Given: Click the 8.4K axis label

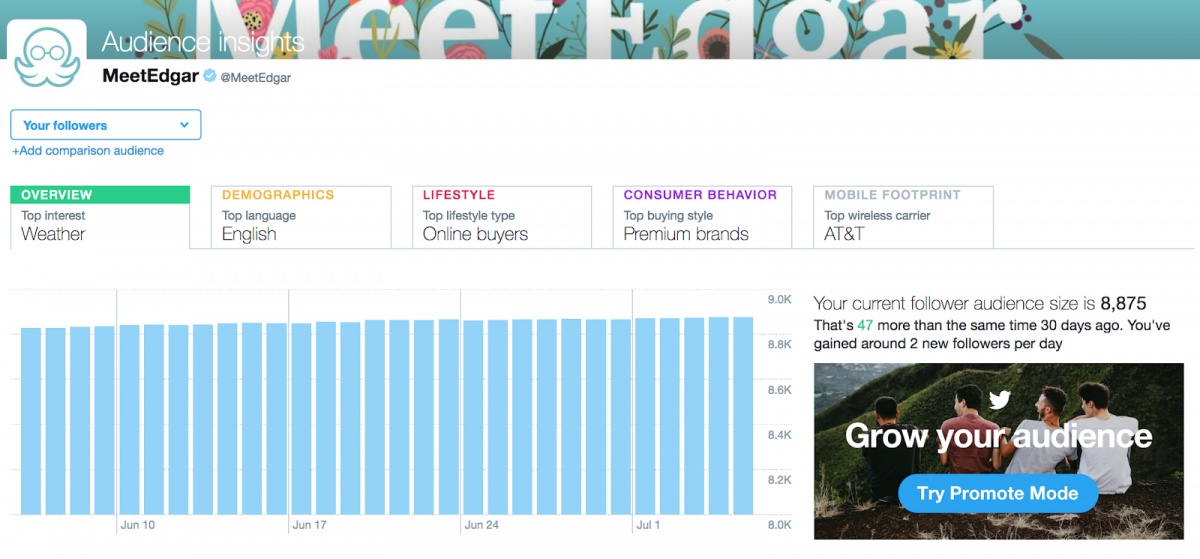Looking at the screenshot, I should point(780,435).
